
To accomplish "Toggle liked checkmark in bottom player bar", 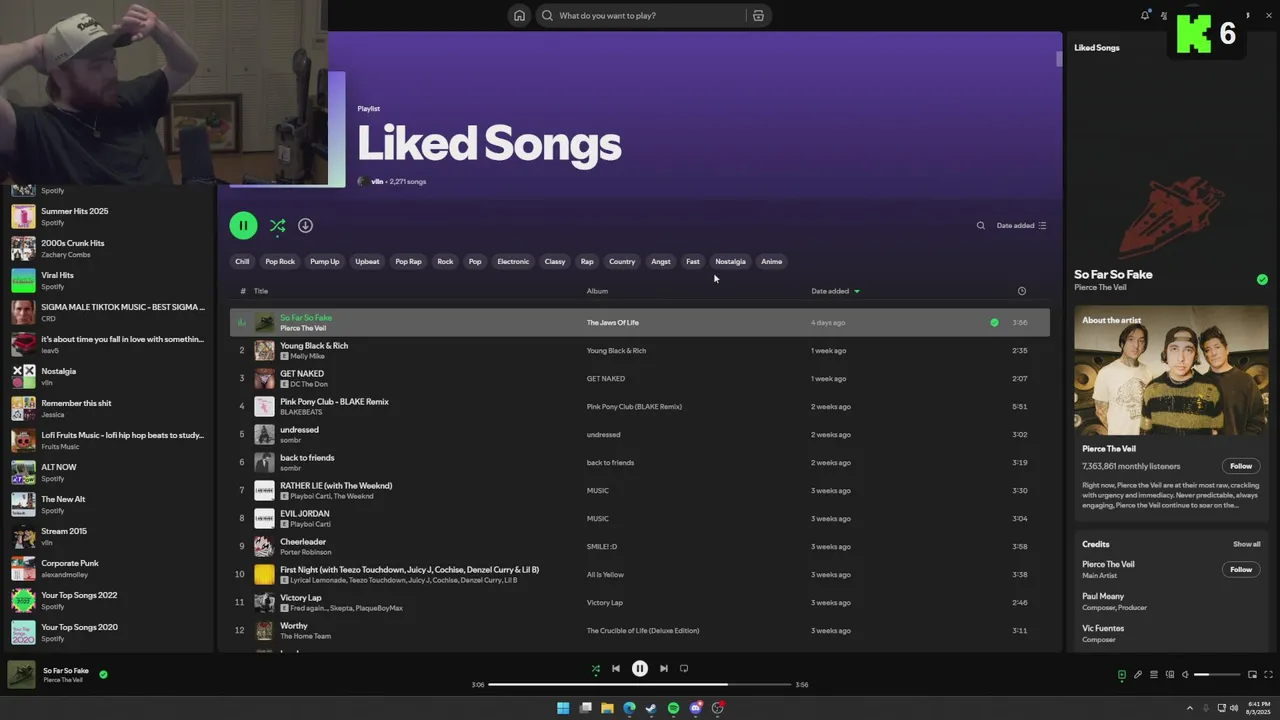I will click(103, 674).
